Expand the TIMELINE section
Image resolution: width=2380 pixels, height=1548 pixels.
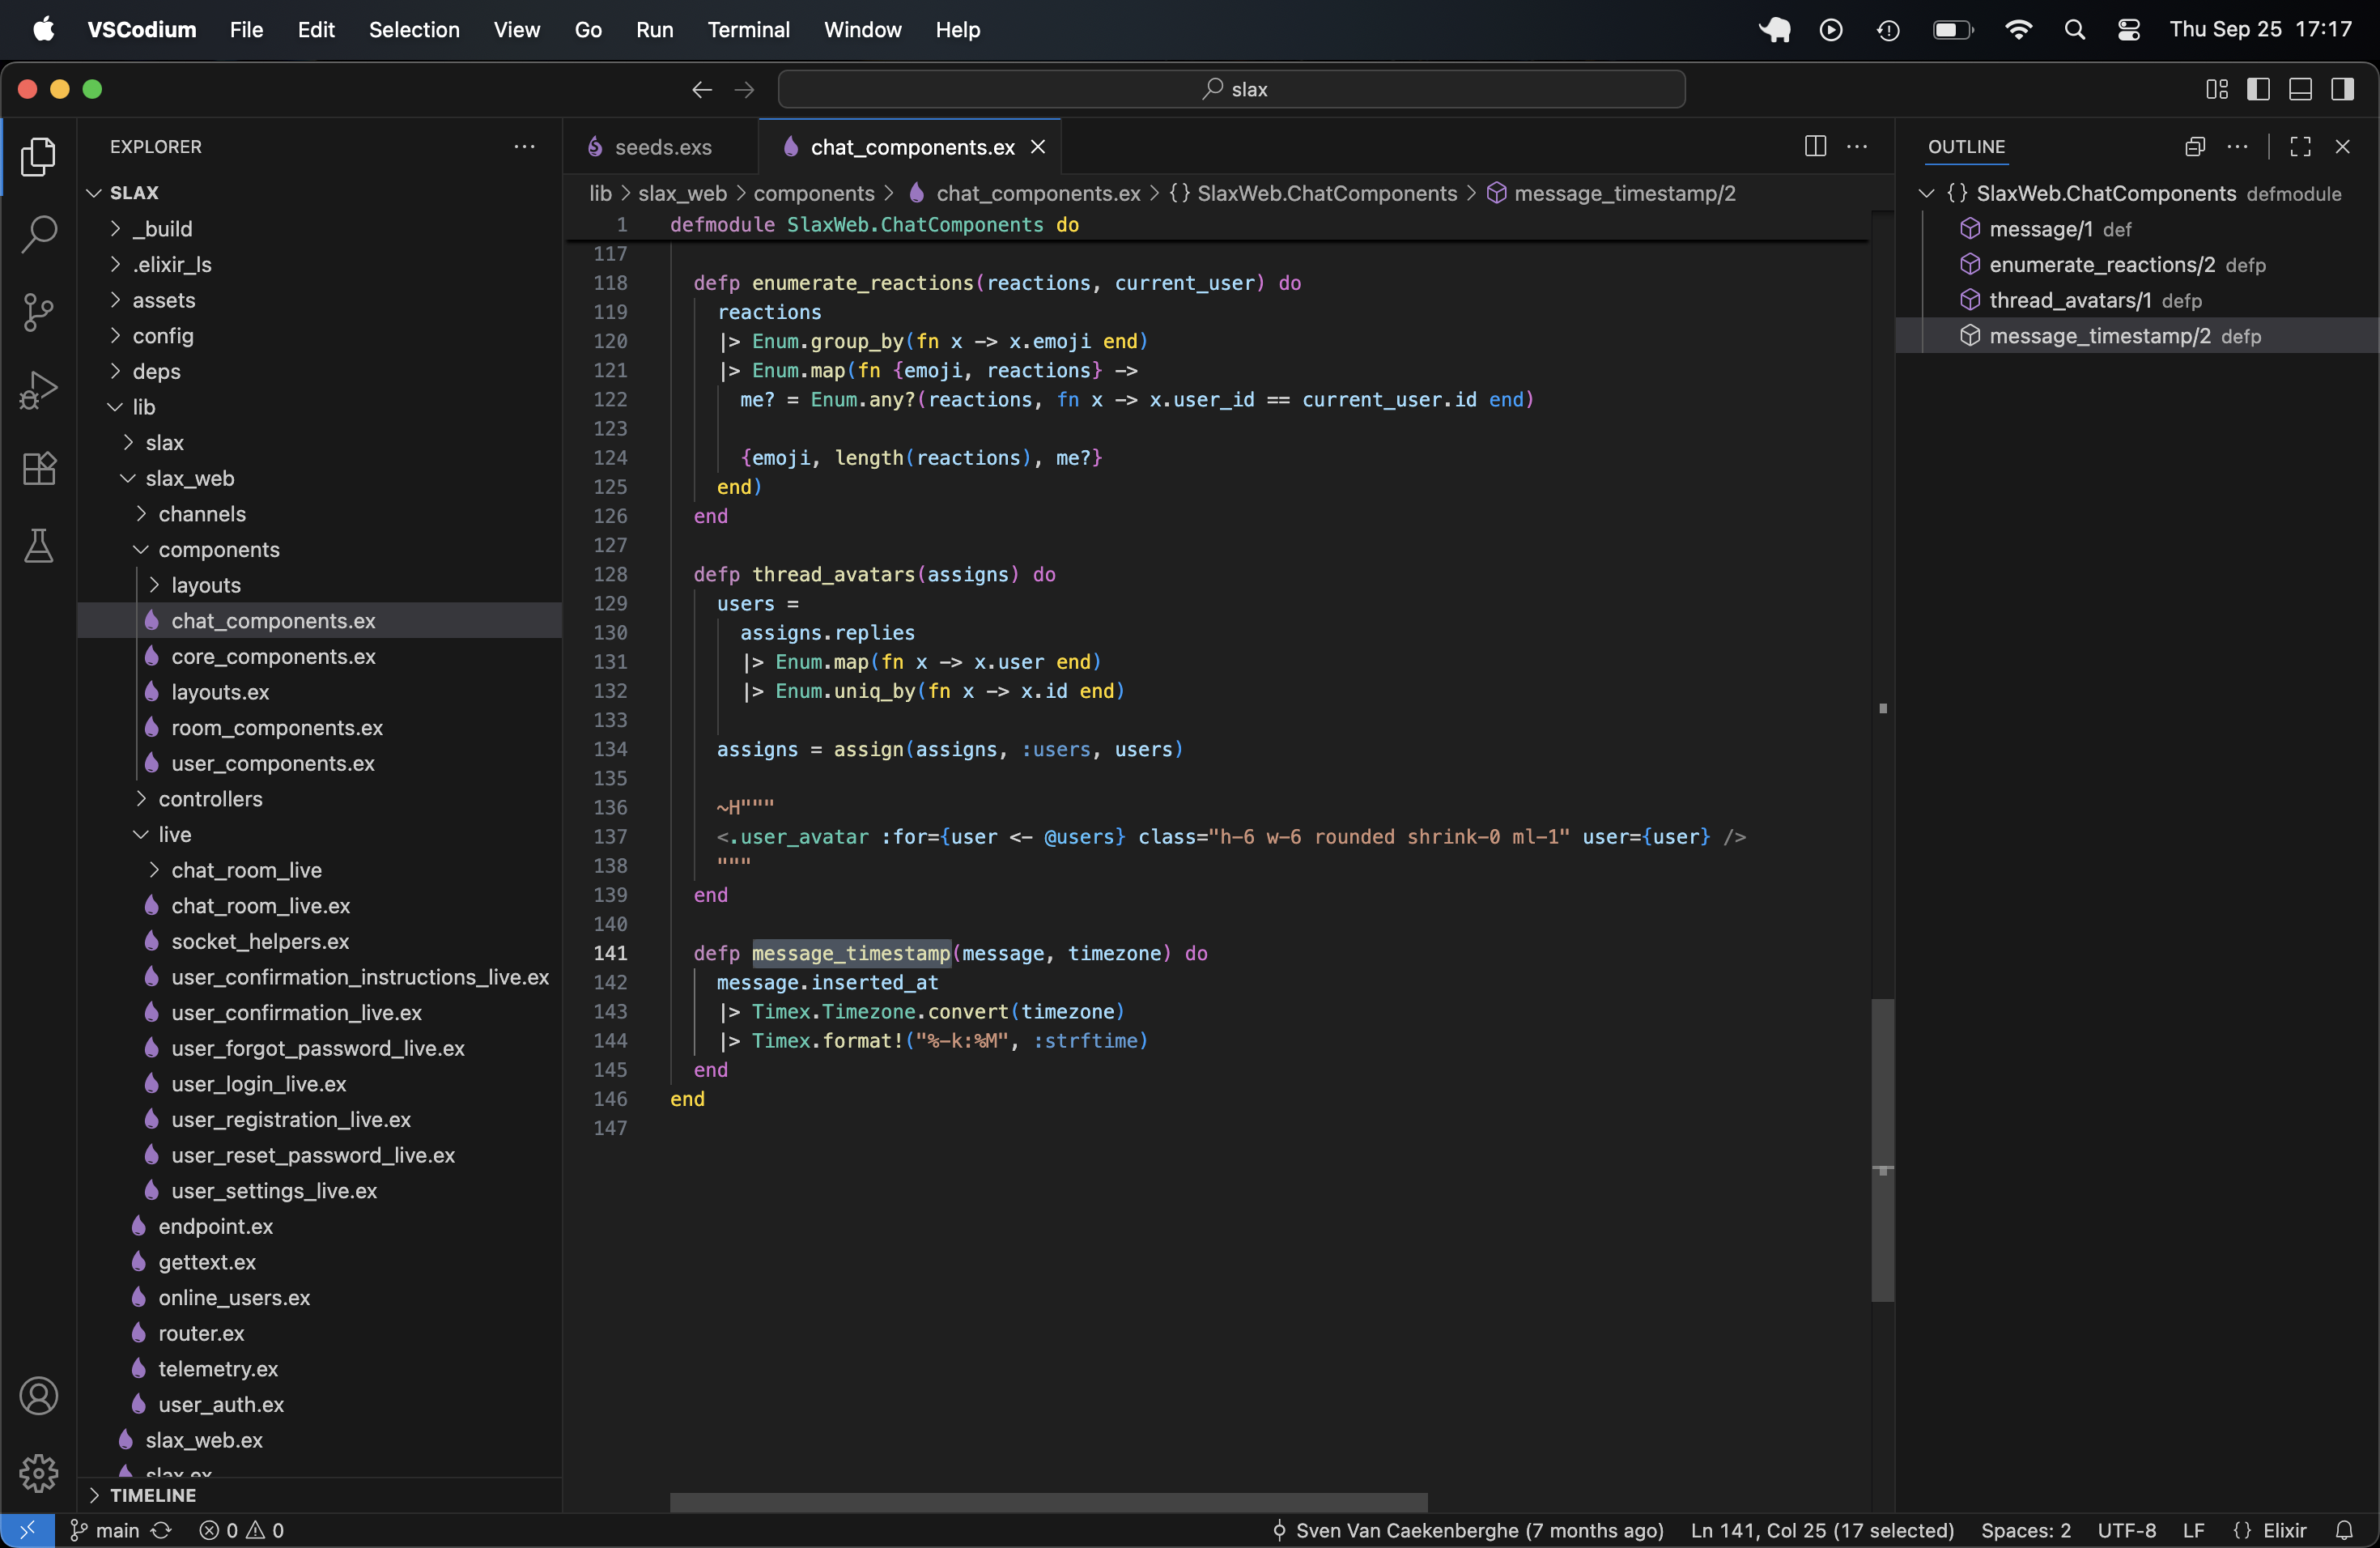pos(152,1495)
